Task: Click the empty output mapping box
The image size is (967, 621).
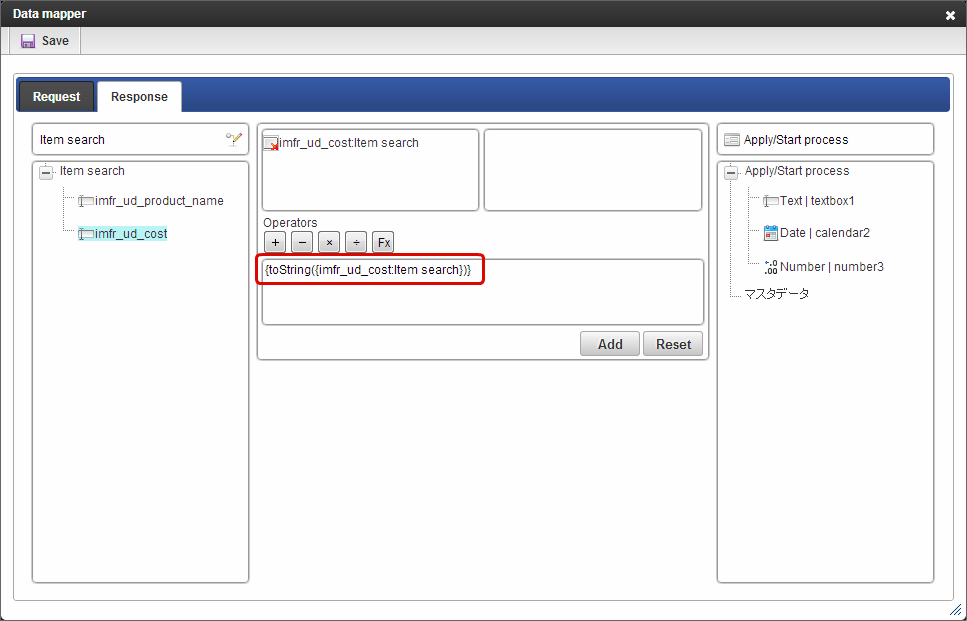Action: (x=593, y=170)
